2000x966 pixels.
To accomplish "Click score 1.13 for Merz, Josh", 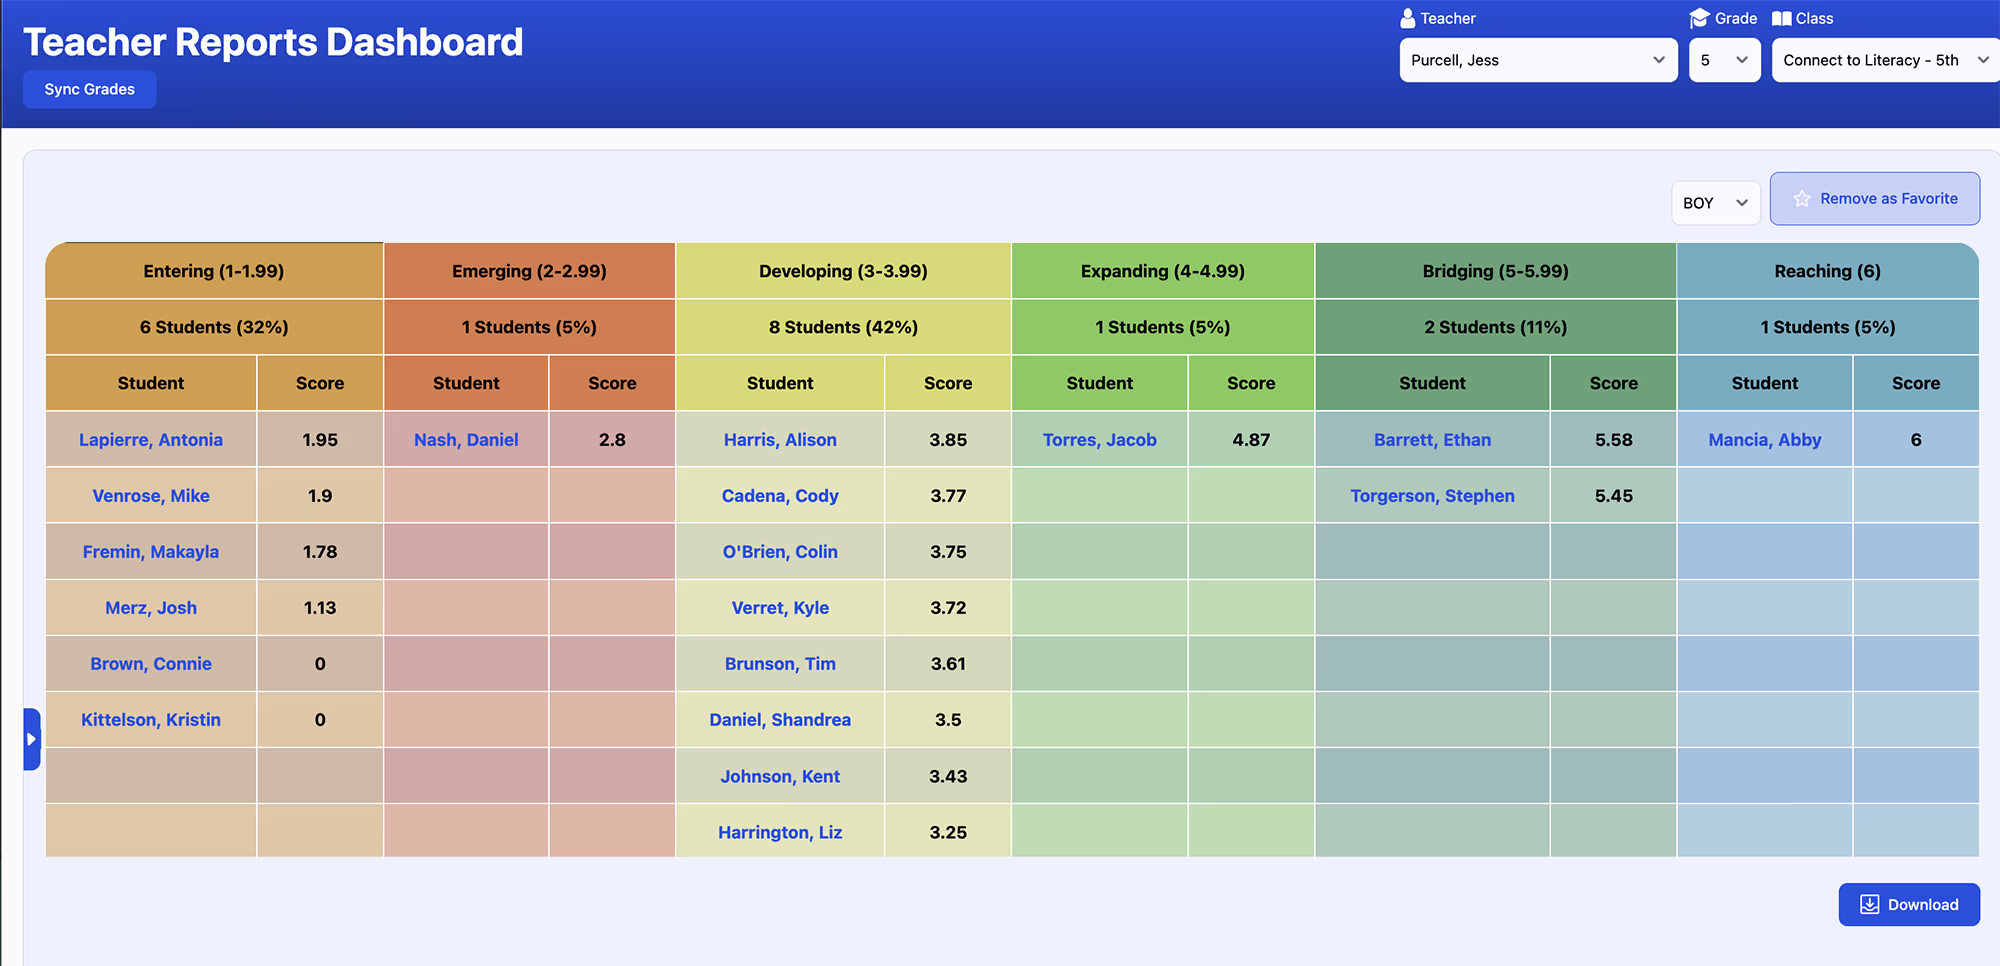I will (320, 608).
